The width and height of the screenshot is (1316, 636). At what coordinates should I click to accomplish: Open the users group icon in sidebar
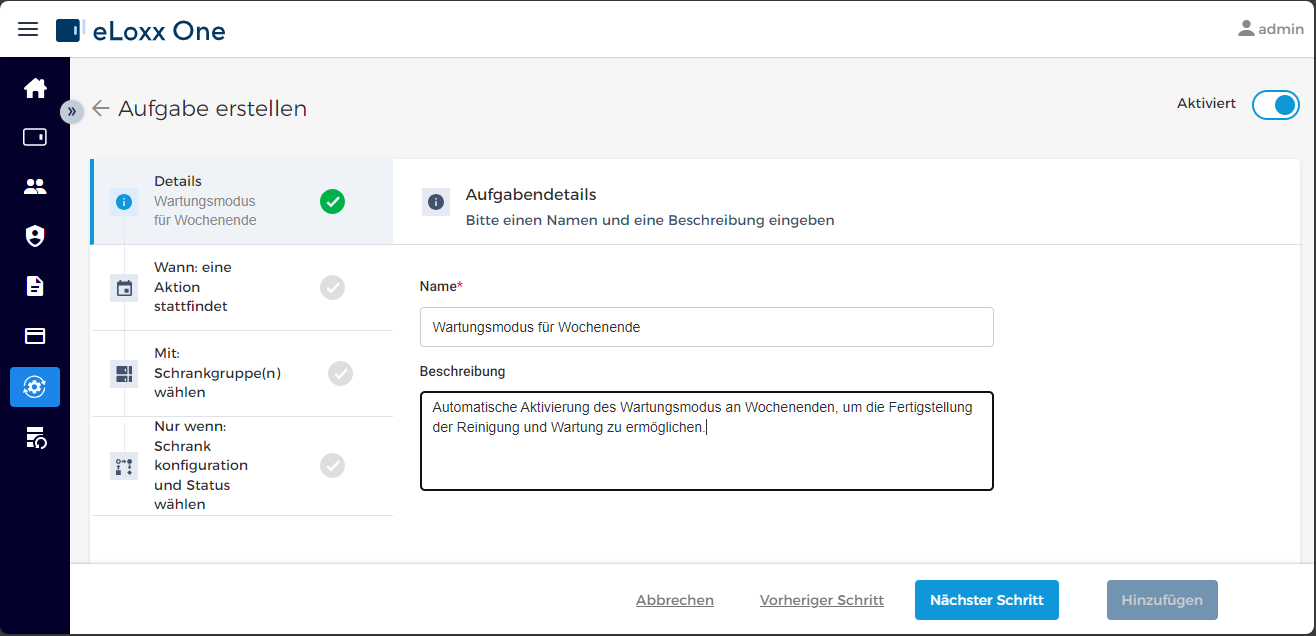35,186
